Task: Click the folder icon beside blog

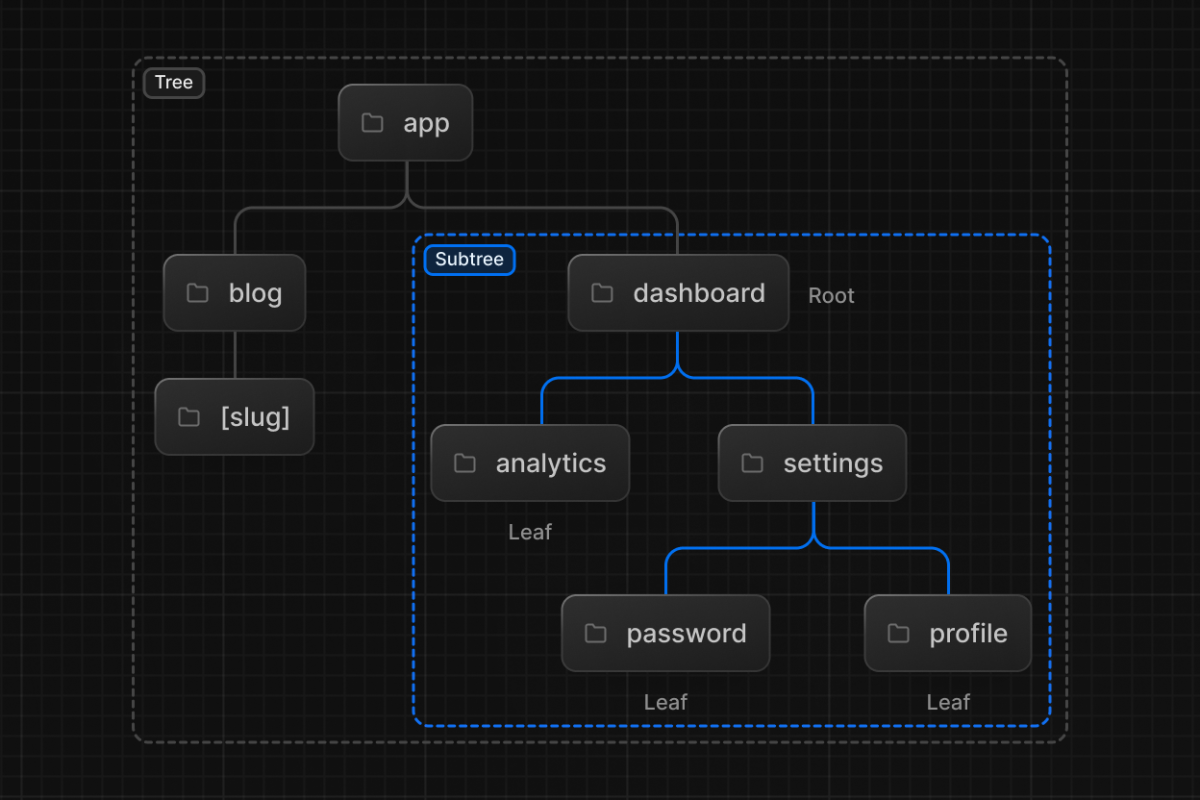Action: coord(198,293)
